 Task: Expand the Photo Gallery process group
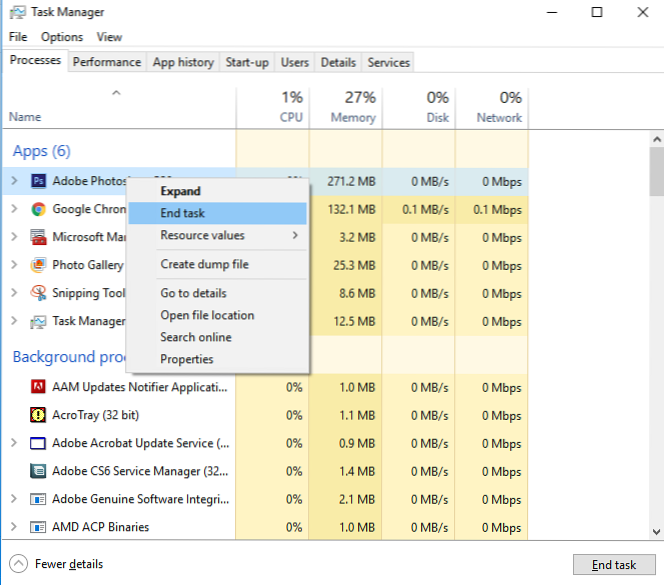click(14, 265)
